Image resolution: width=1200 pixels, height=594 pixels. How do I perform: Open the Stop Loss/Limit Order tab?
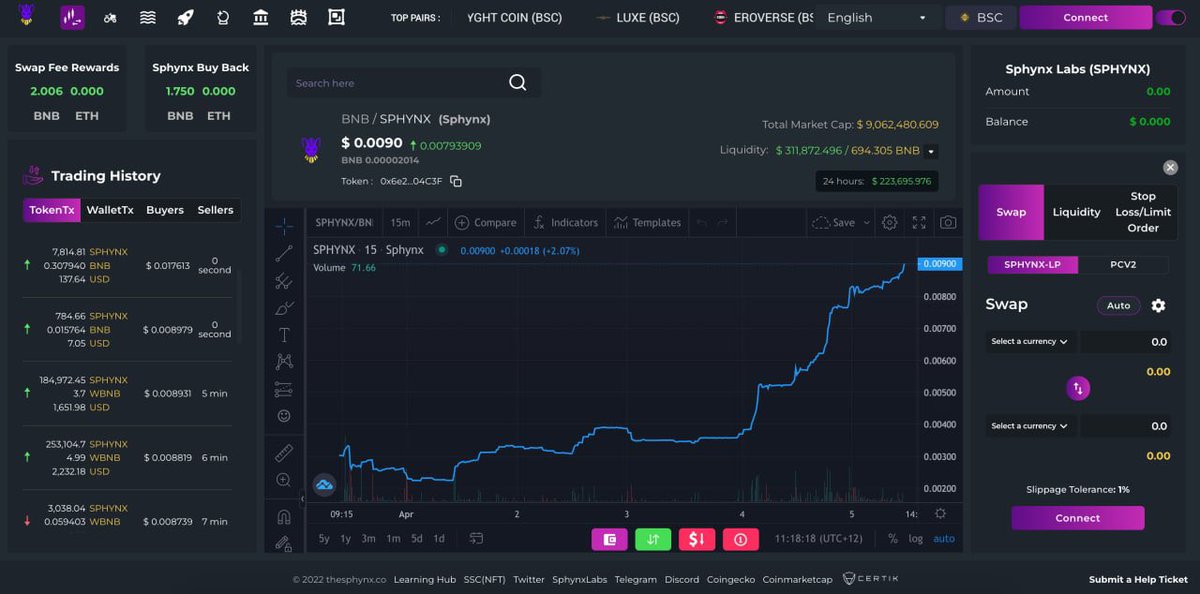coord(1143,212)
